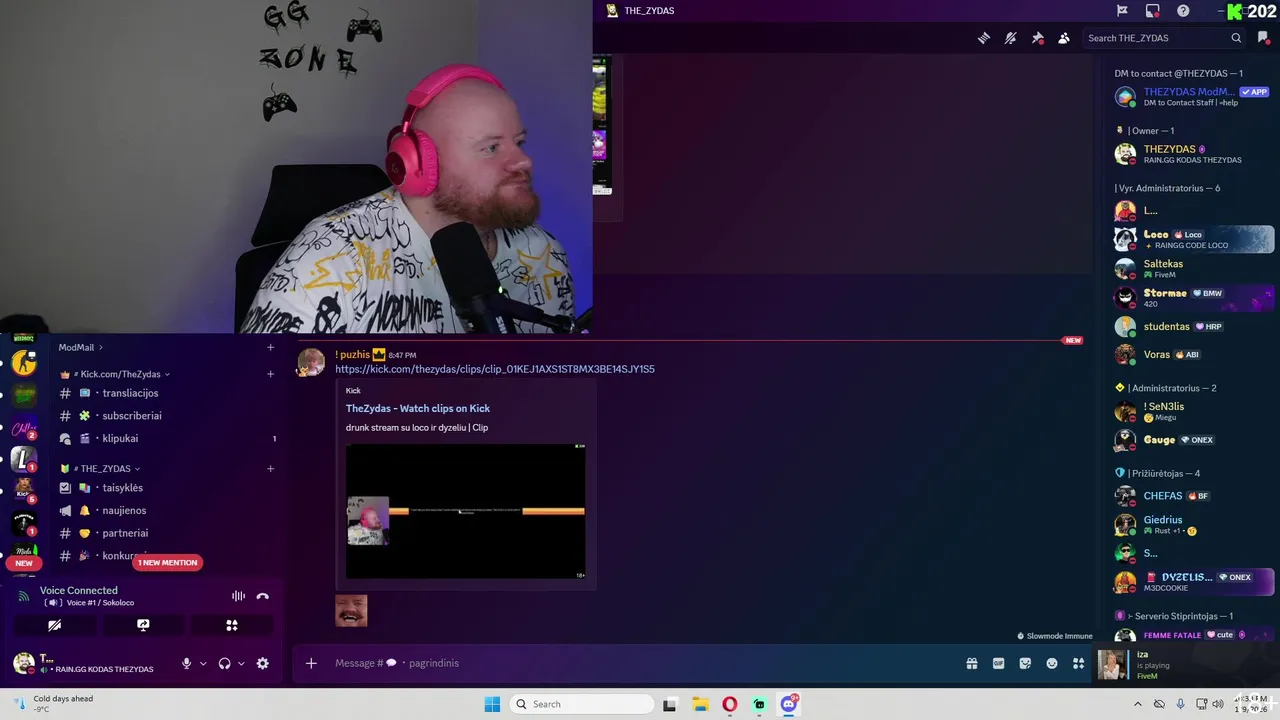Select member Gauge in list
This screenshot has width=1280, height=720.
coord(1193,439)
